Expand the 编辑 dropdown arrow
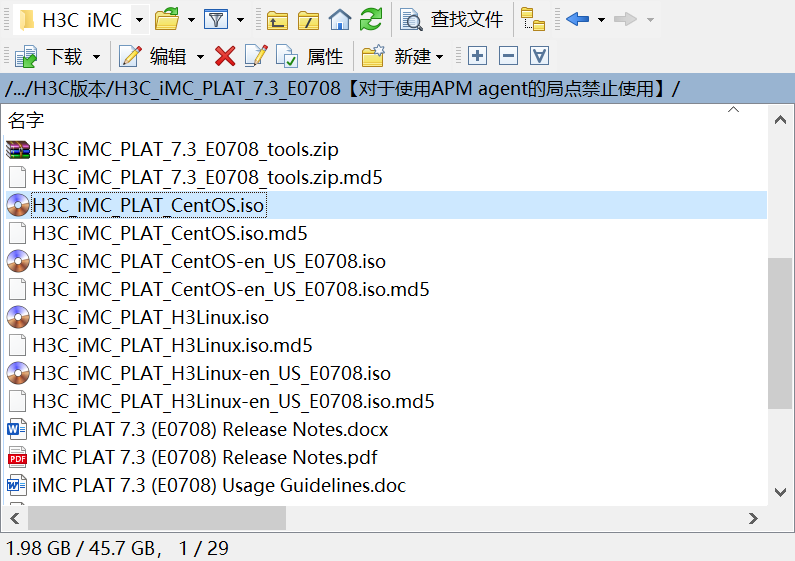 click(200, 57)
